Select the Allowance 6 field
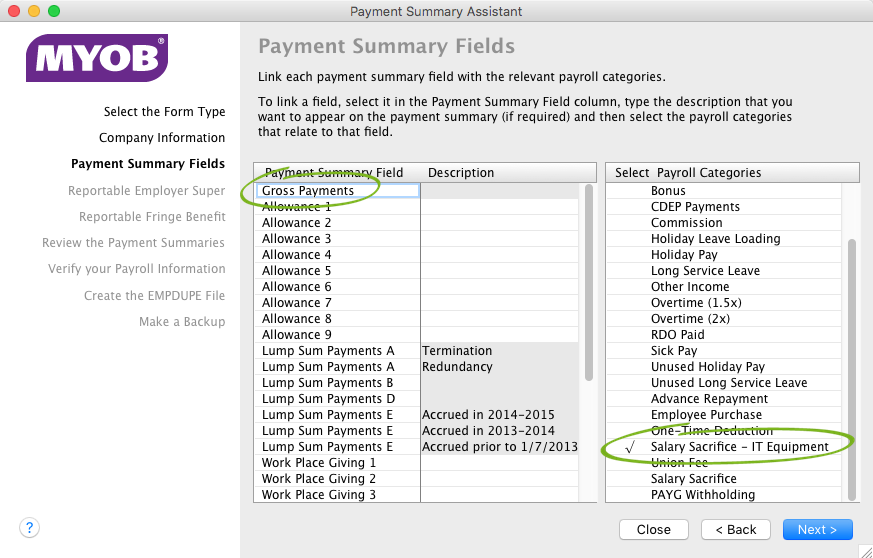This screenshot has width=873, height=558. [337, 287]
